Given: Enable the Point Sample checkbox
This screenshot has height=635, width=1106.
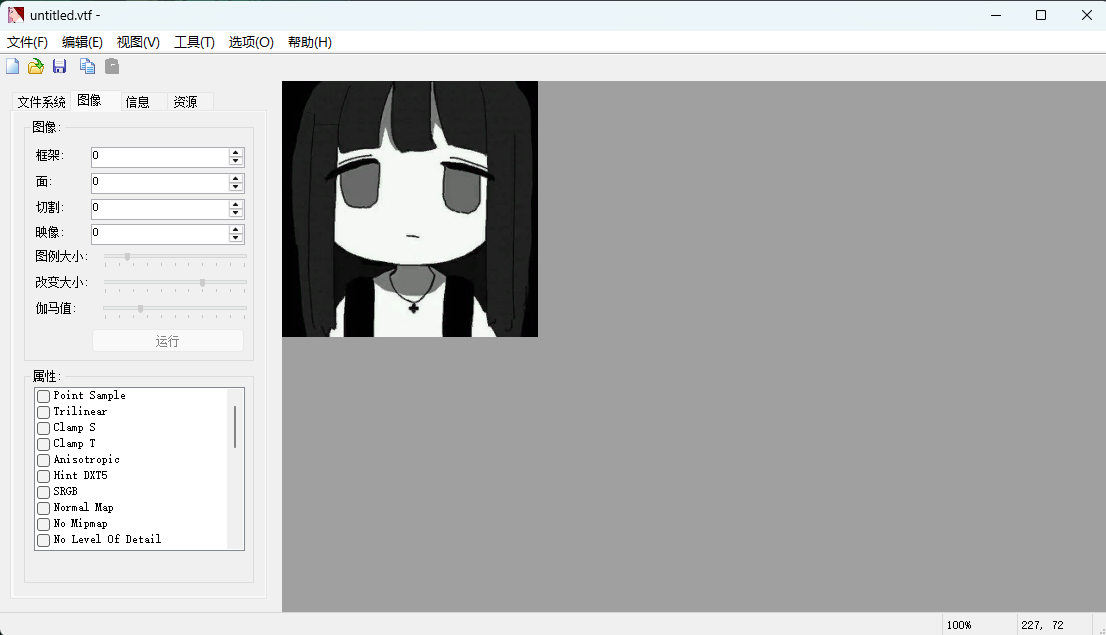Looking at the screenshot, I should (x=43, y=396).
